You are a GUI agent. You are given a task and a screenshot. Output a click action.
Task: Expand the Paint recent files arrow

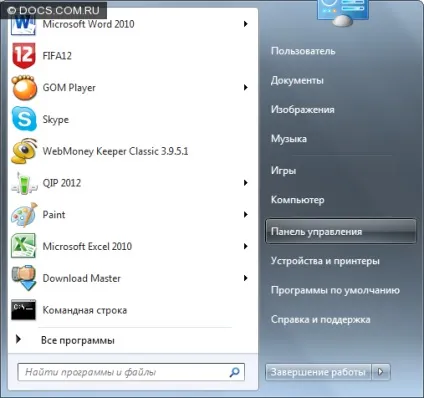(x=246, y=215)
